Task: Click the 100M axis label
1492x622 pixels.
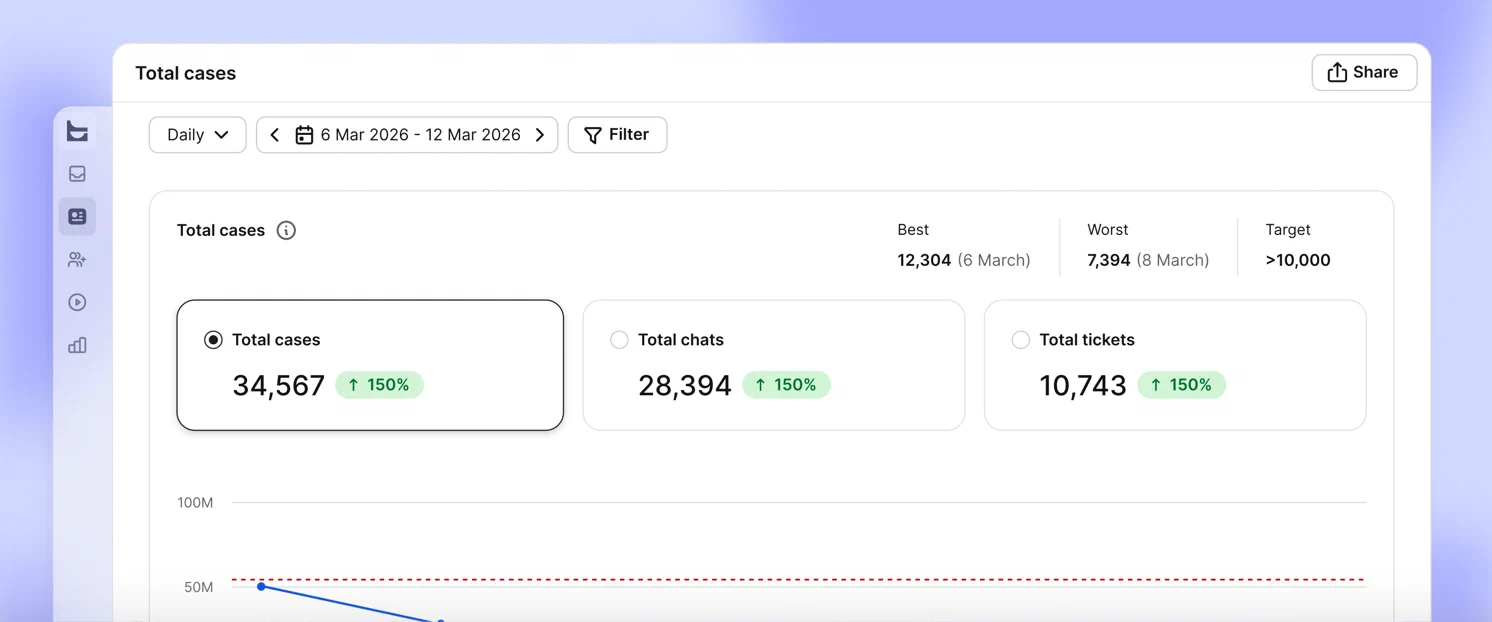Action: 195,502
